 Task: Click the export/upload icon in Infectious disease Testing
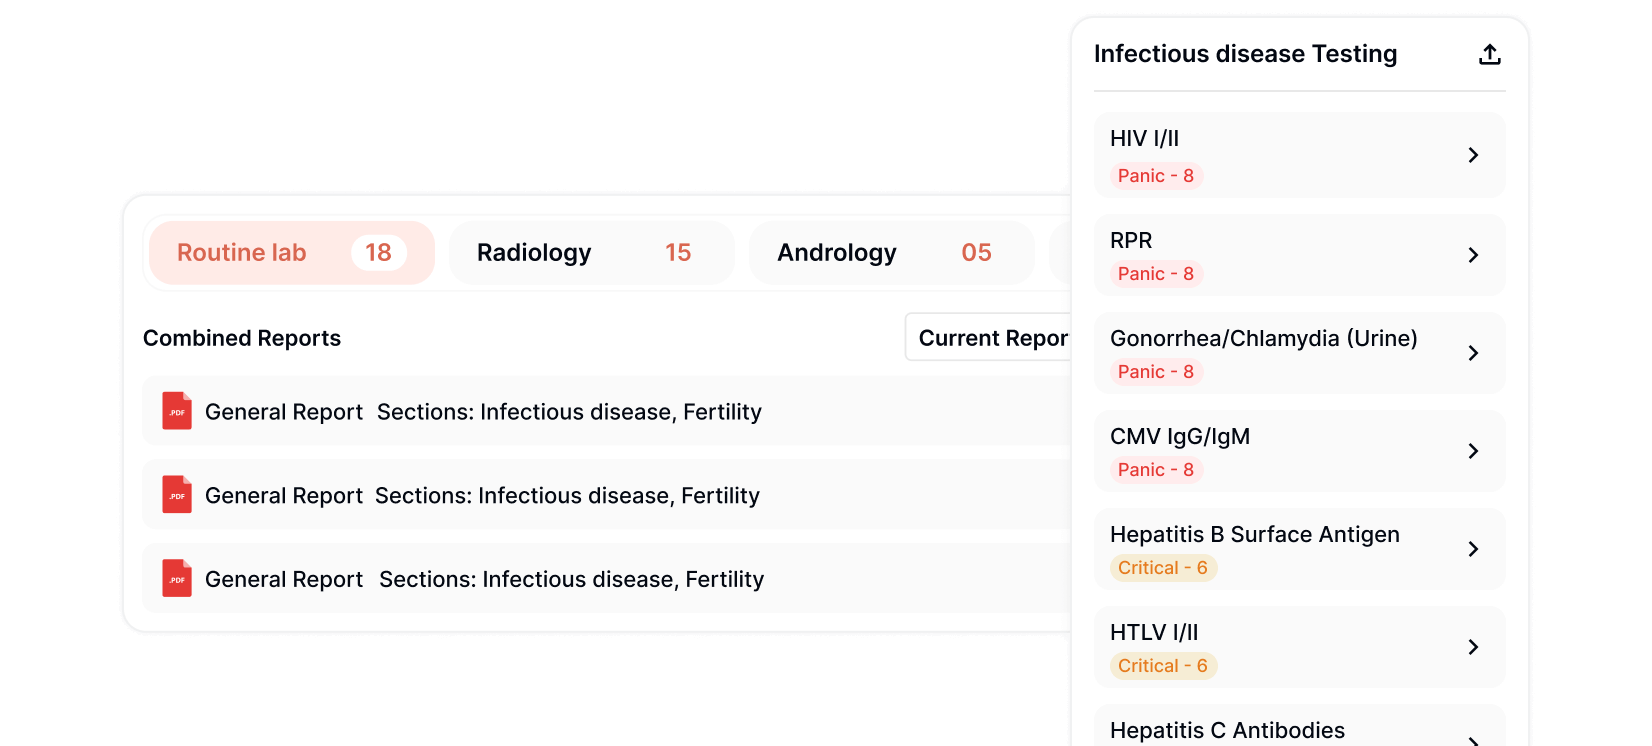1490,55
